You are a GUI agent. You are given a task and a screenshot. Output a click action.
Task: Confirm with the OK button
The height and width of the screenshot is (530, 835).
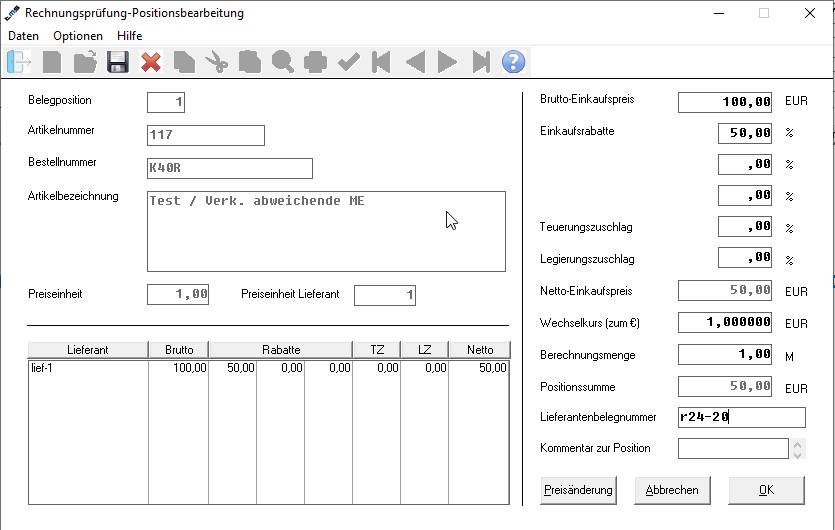pyautogui.click(x=766, y=490)
